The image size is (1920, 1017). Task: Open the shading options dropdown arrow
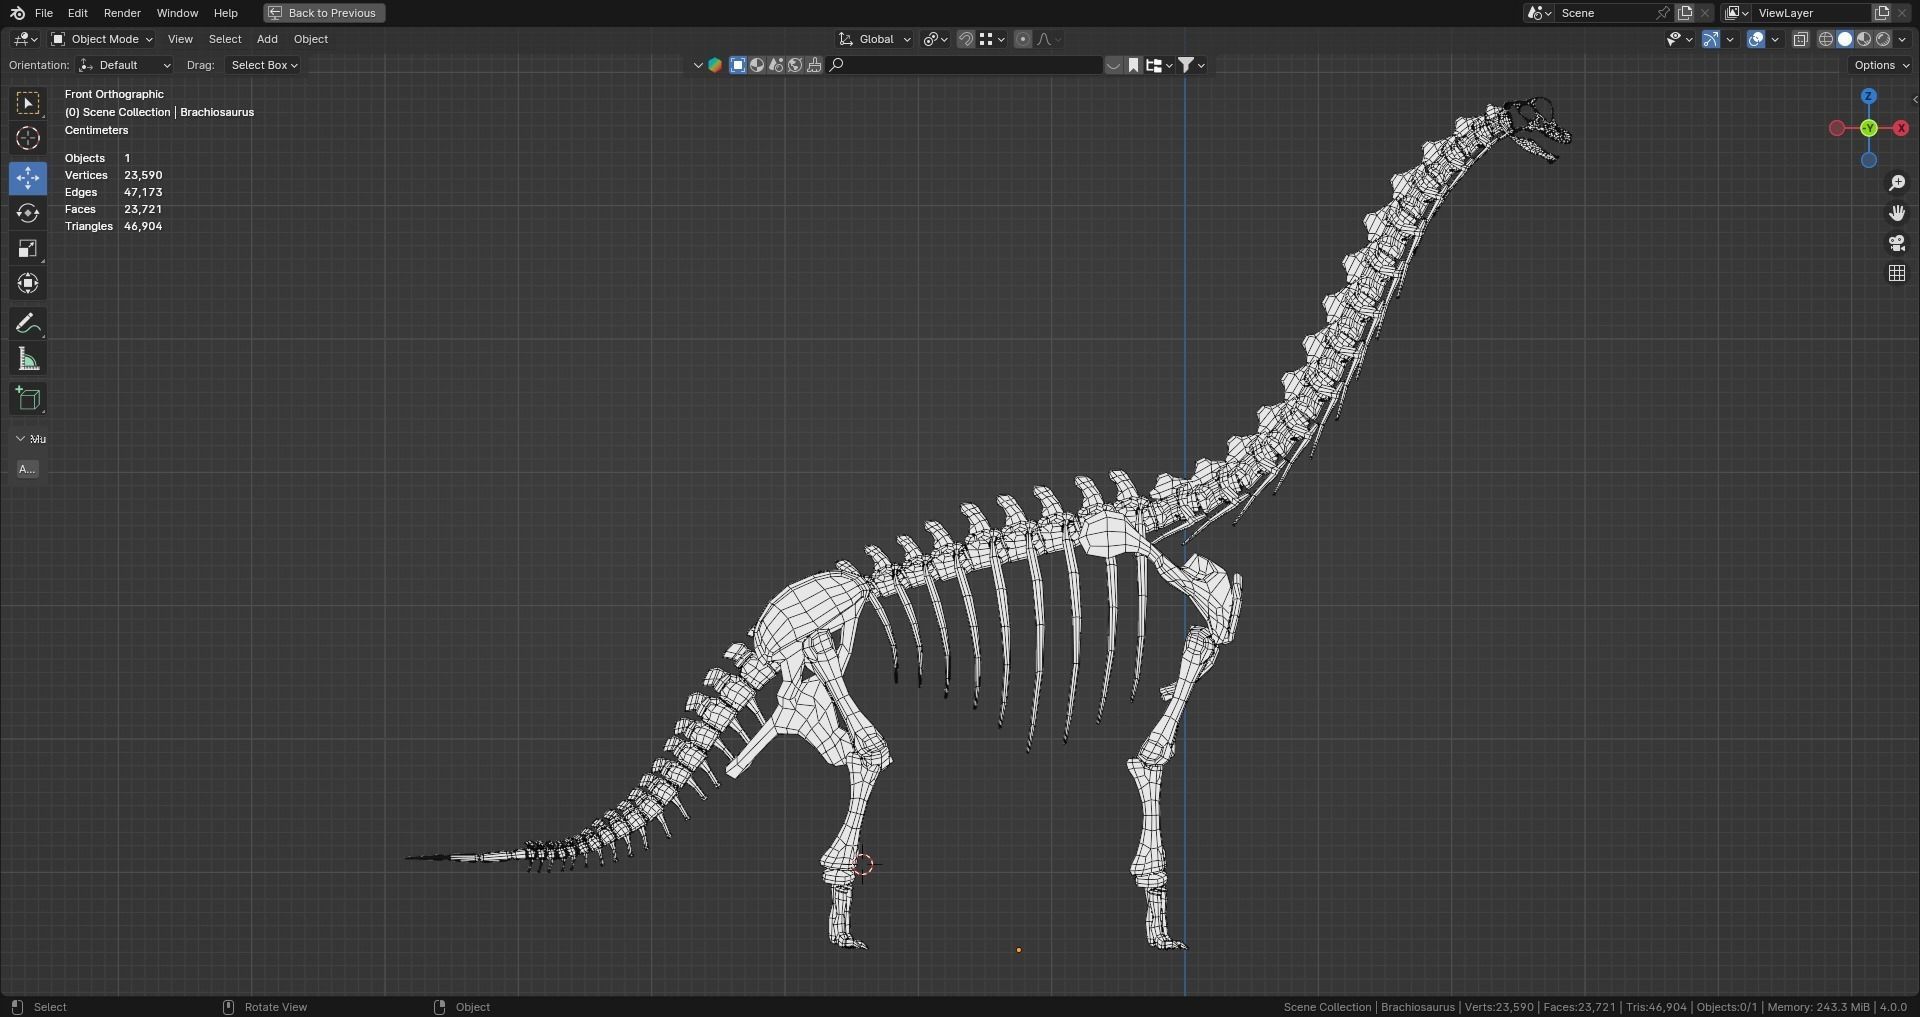(x=1902, y=39)
